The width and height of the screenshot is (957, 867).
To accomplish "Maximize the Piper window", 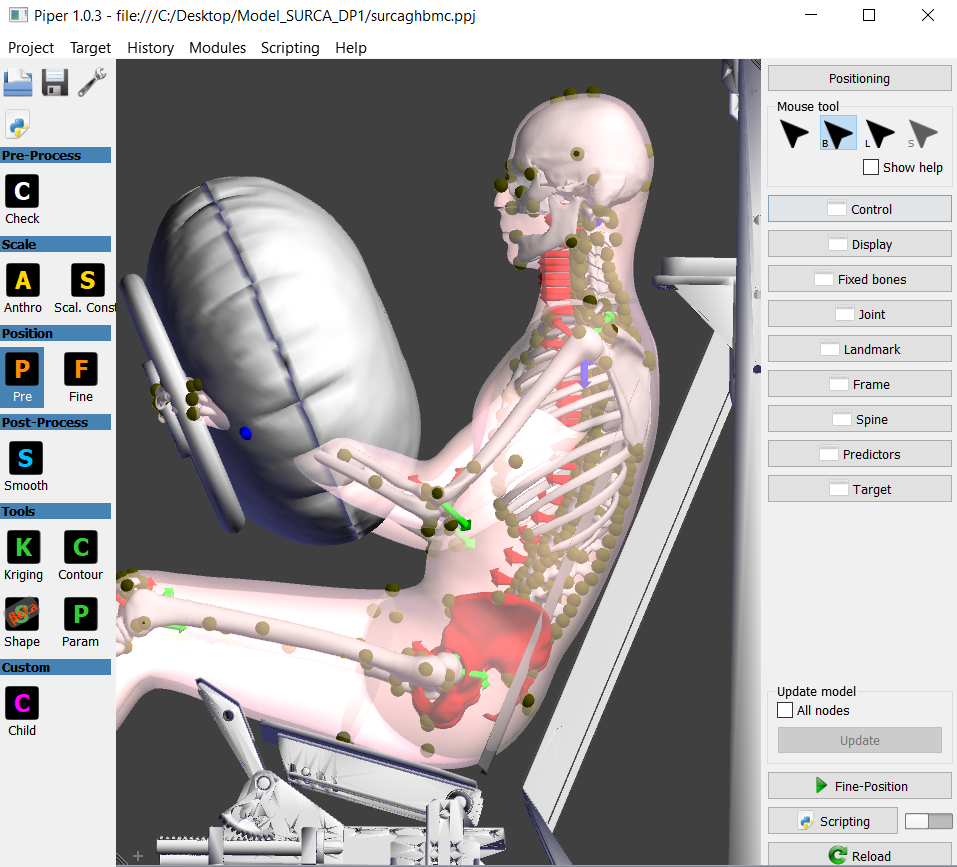I will (869, 15).
